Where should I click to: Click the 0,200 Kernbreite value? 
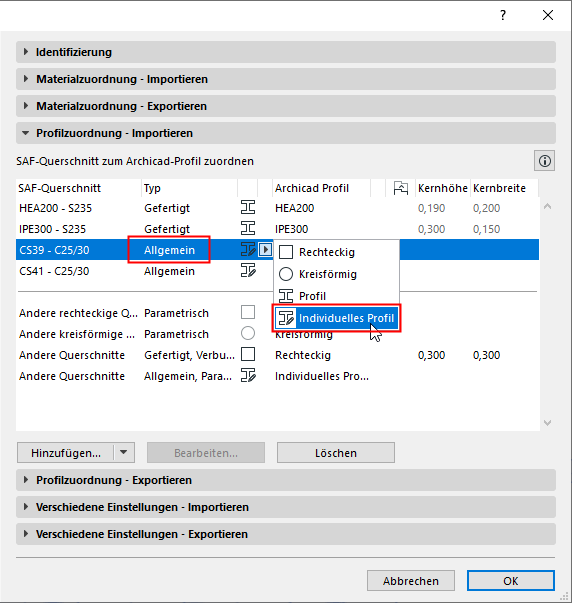click(x=486, y=208)
